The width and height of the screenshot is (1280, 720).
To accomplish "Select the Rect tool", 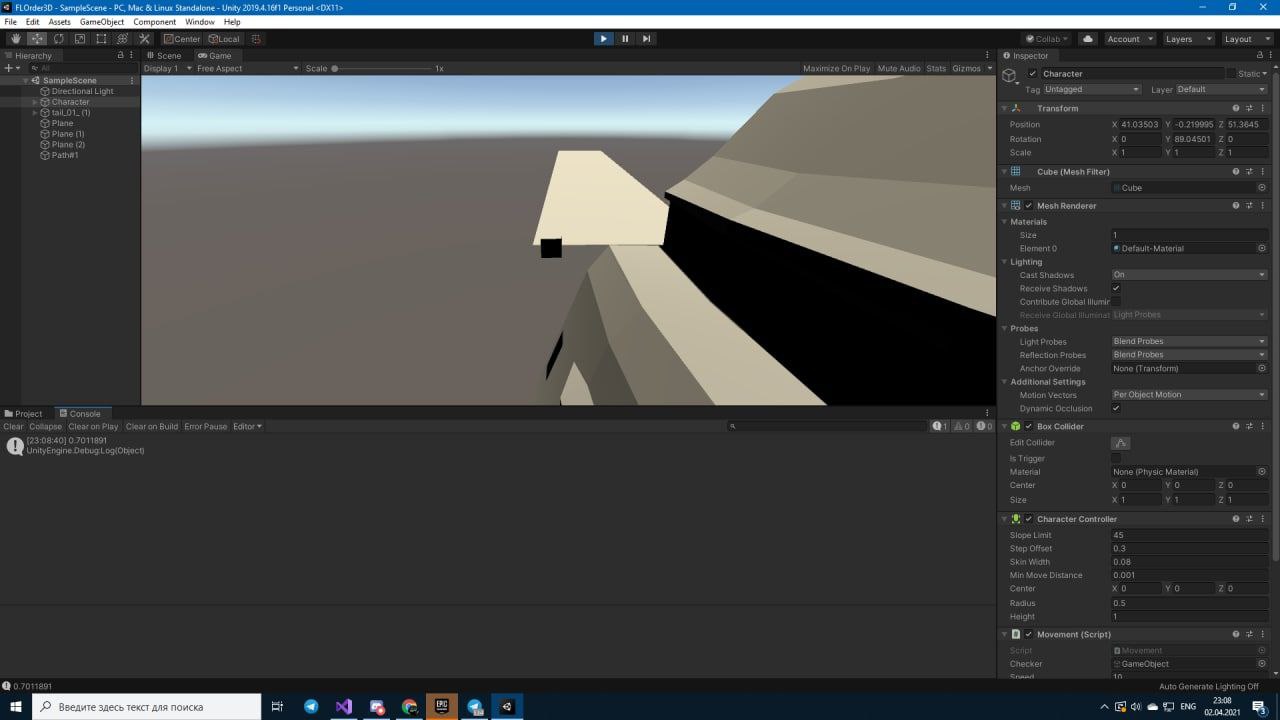I will pos(101,39).
